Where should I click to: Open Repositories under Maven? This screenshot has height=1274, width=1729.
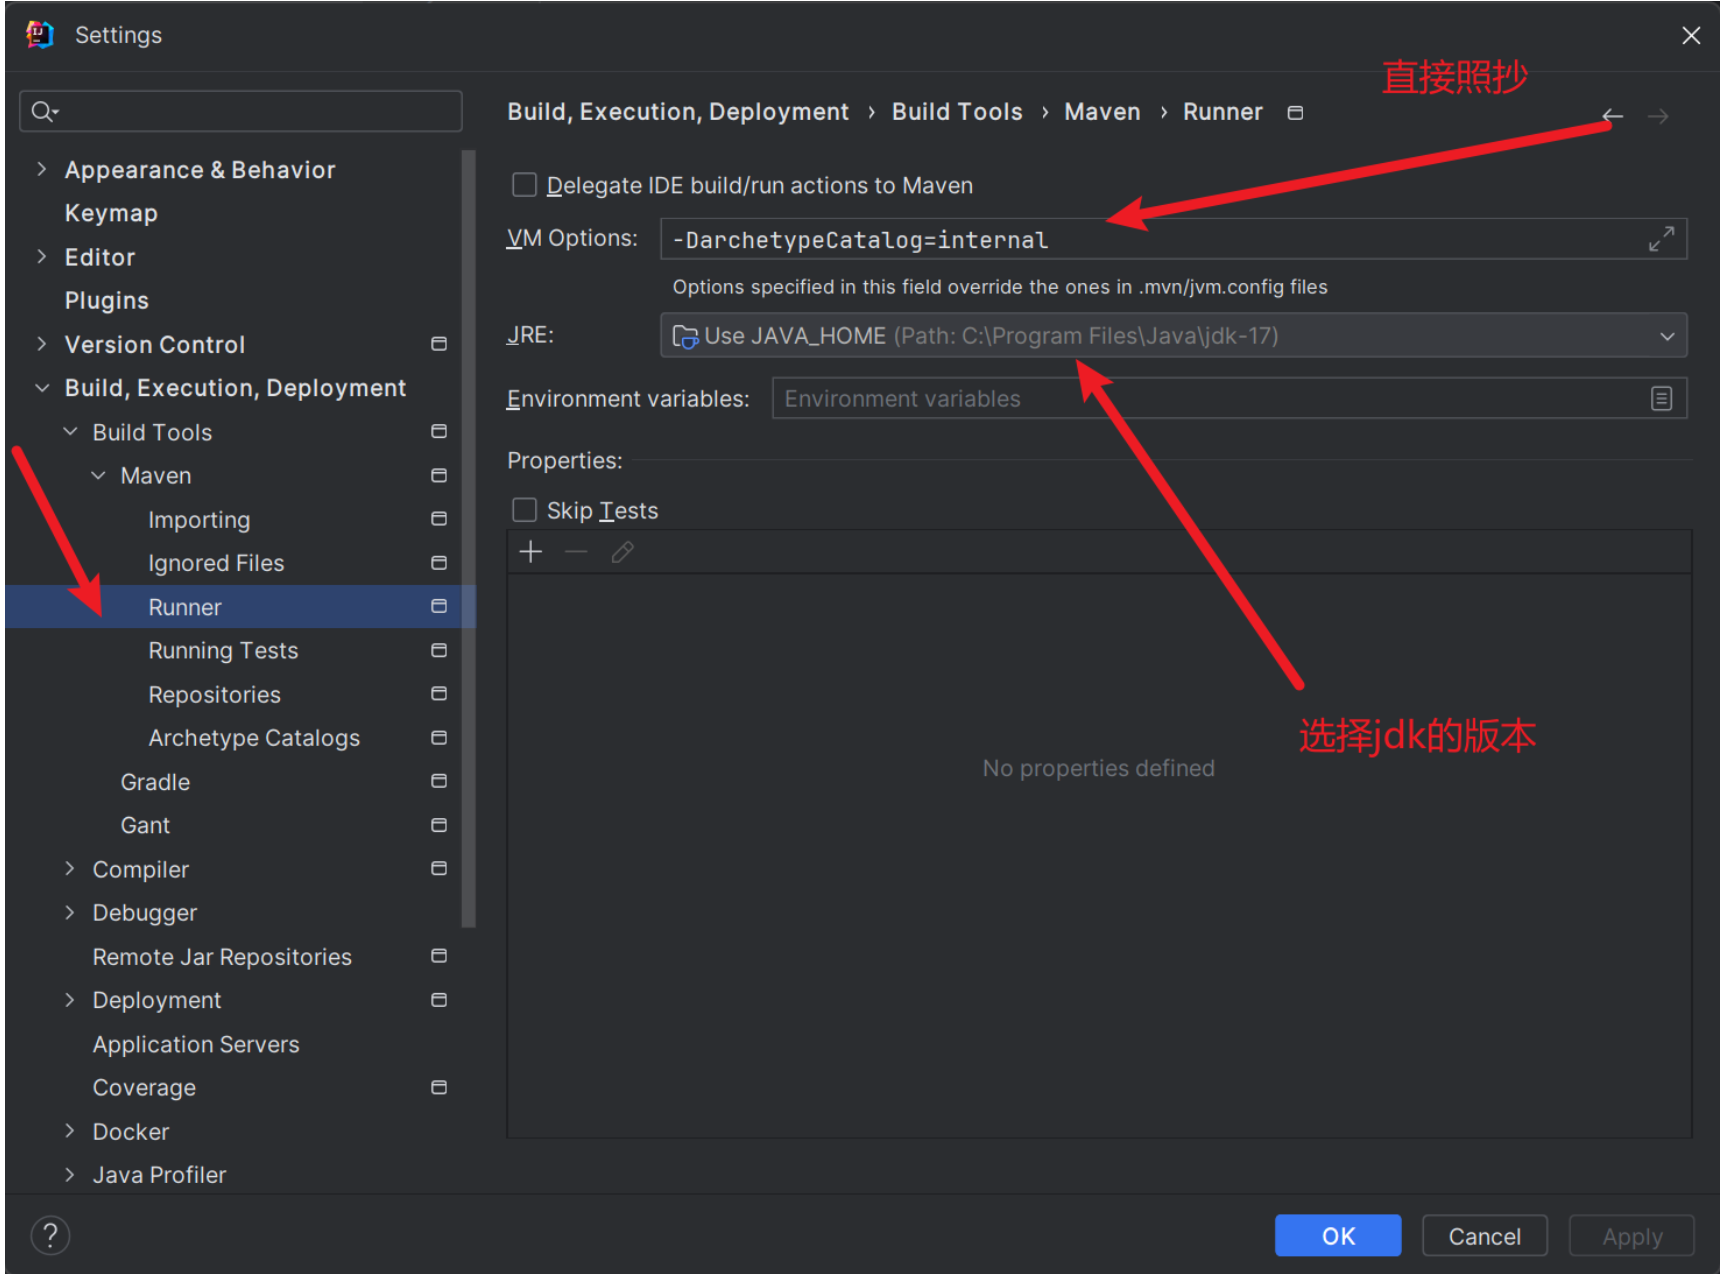214,695
